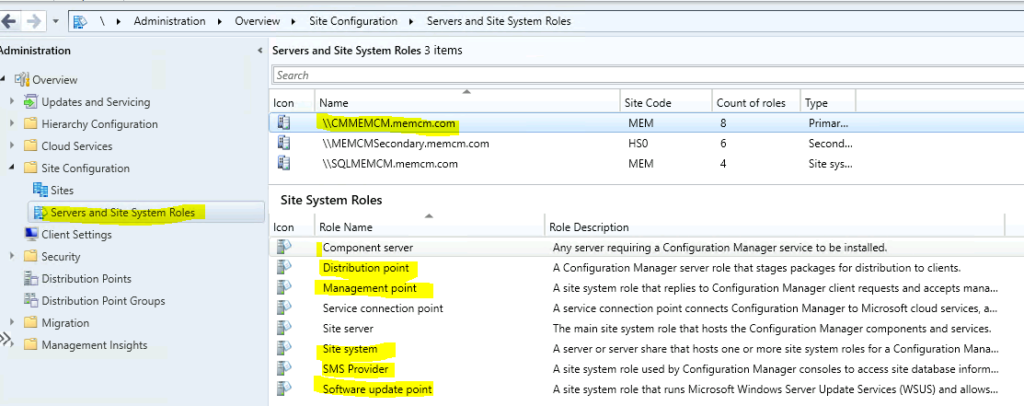
Task: Click the Hierarchy Configuration folder icon
Action: pyautogui.click(x=31, y=124)
